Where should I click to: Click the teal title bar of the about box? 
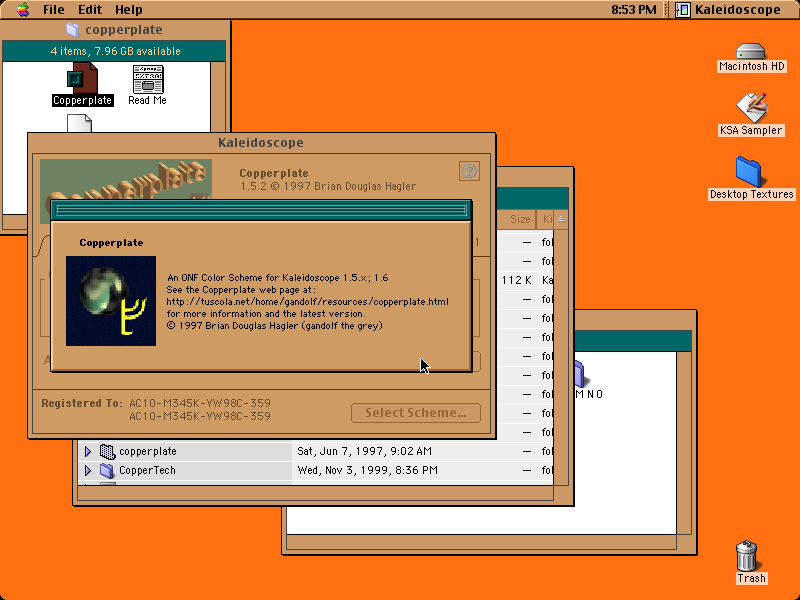pos(261,210)
